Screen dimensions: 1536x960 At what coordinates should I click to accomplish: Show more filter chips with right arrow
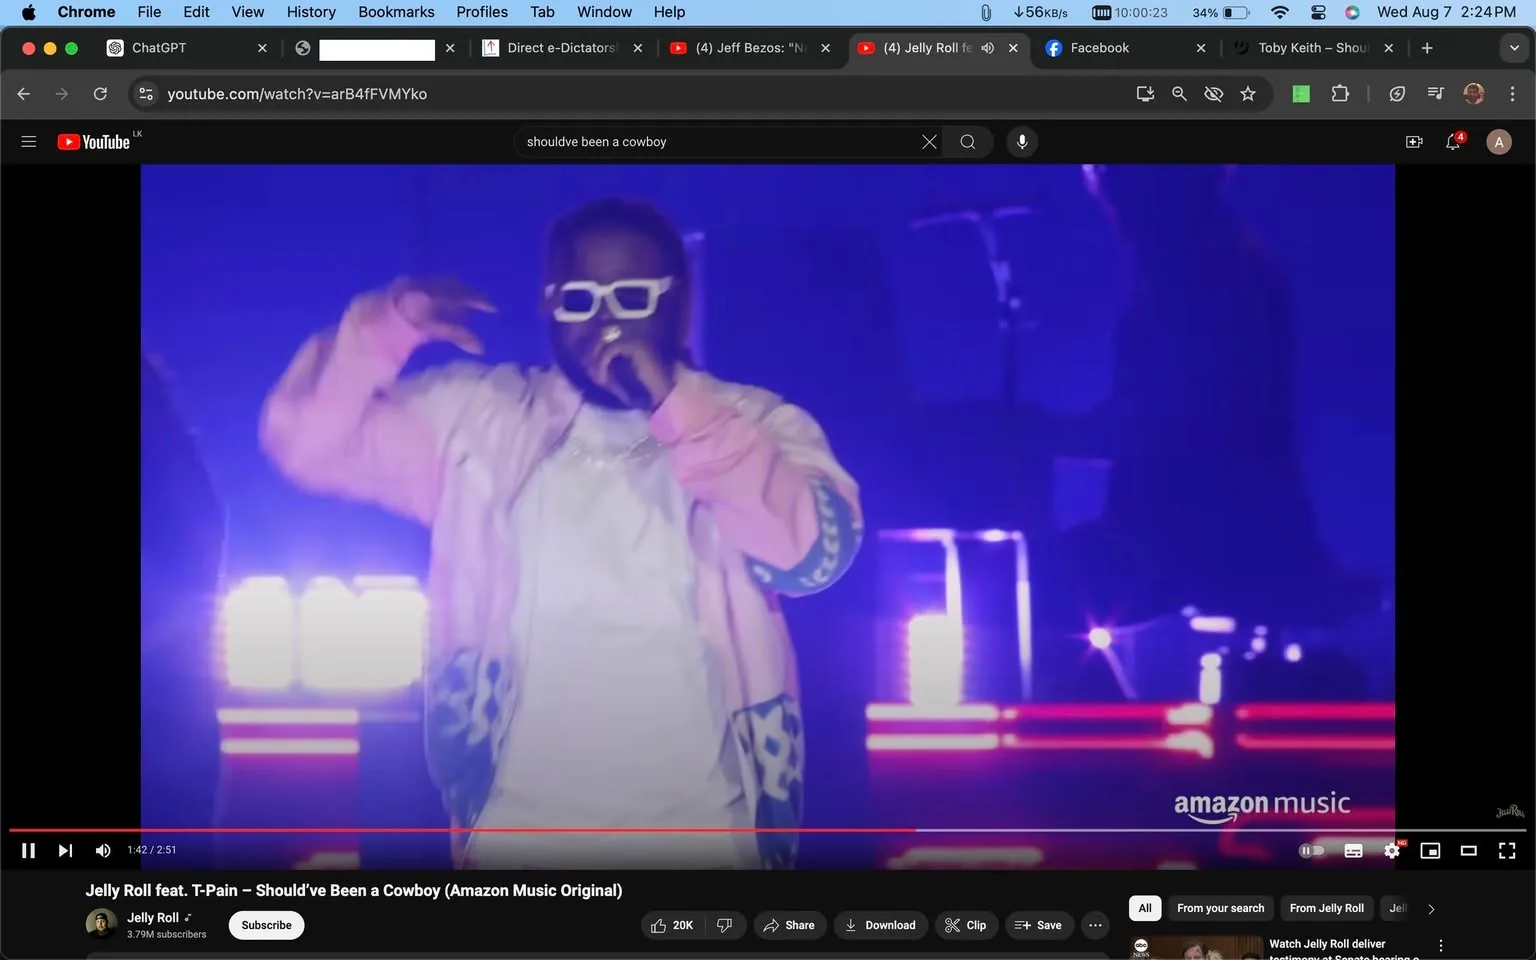point(1430,908)
